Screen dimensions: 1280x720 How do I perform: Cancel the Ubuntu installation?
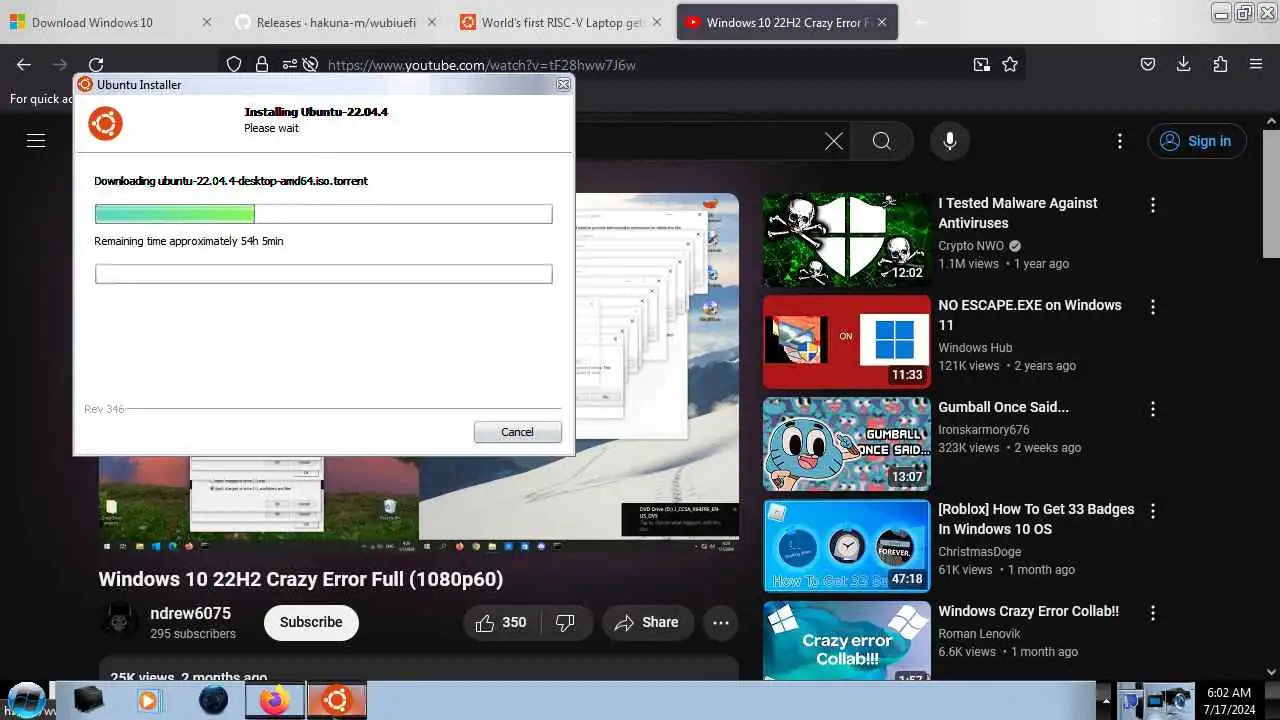click(517, 432)
